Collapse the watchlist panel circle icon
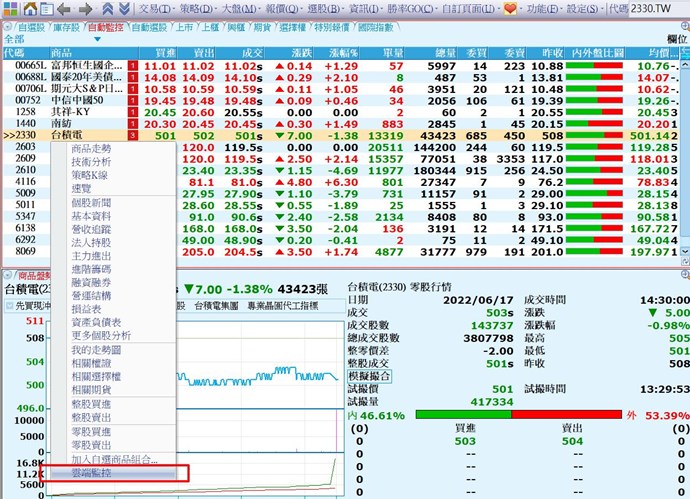 pos(7,27)
